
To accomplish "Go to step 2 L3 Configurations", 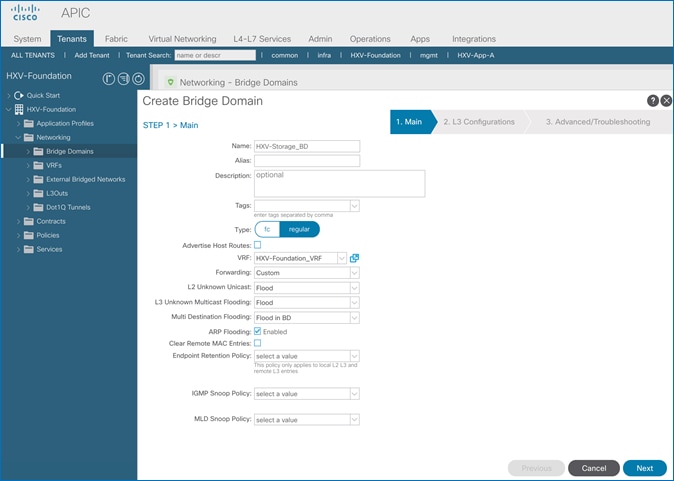I will 479,122.
